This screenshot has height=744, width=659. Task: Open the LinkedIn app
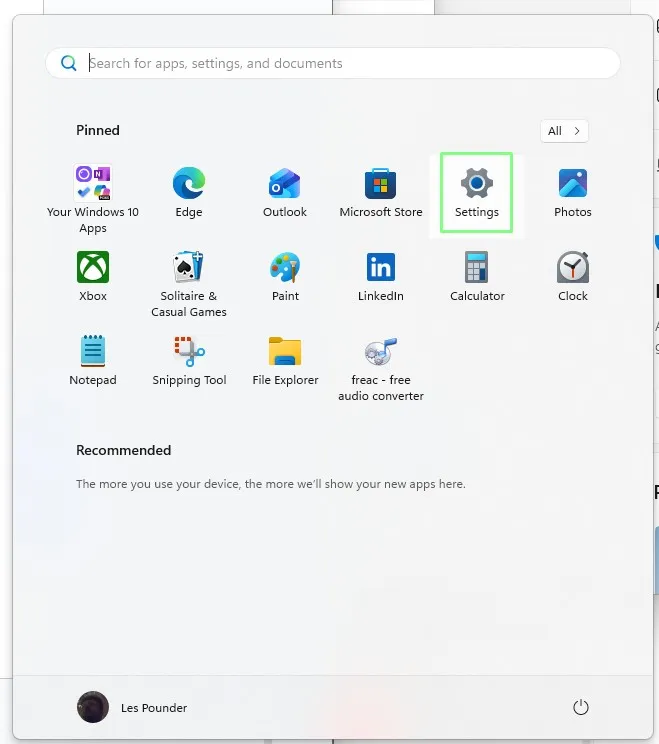(381, 276)
